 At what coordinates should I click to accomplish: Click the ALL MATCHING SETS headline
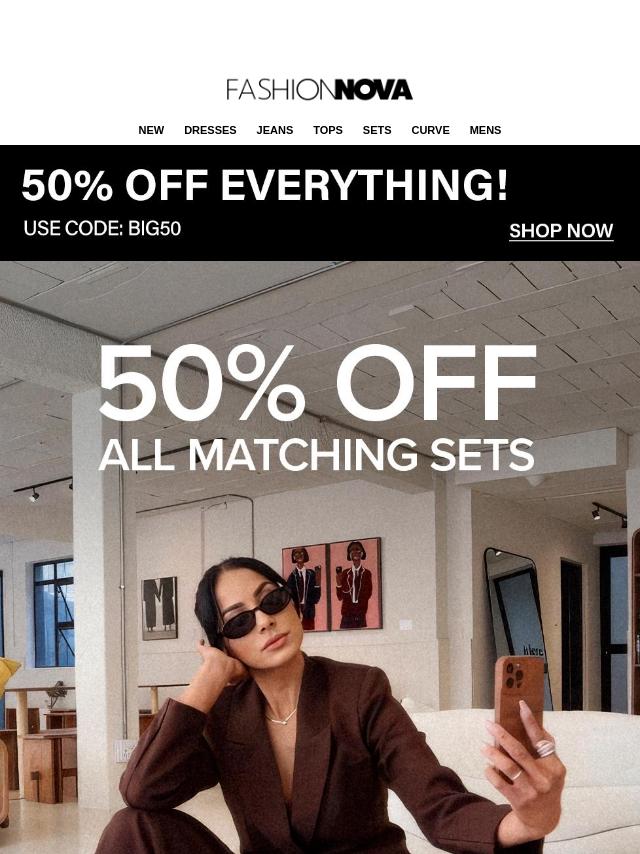316,455
